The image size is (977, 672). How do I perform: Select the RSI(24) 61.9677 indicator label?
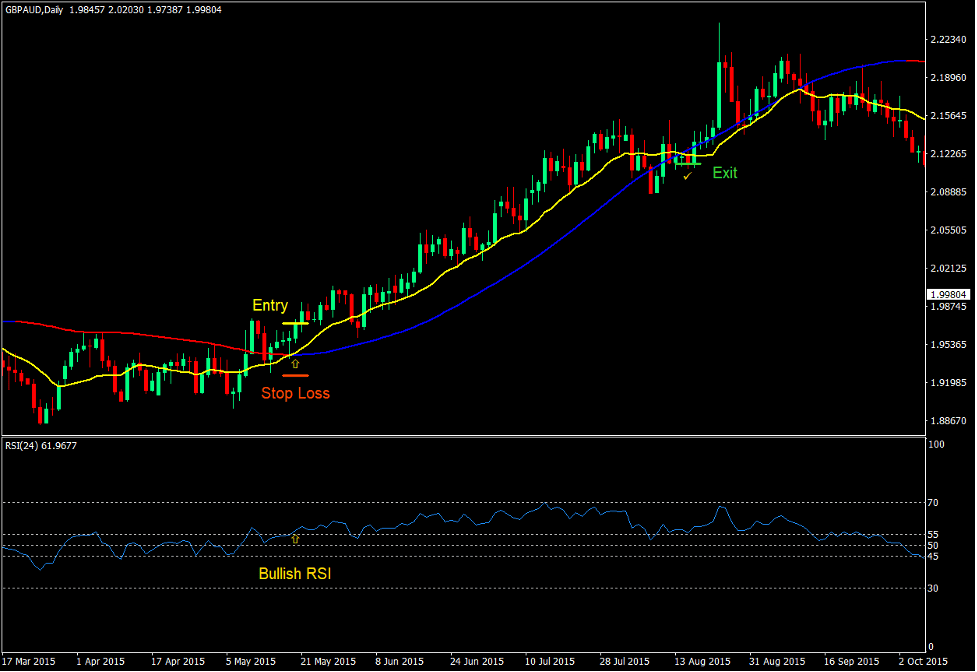tap(42, 447)
